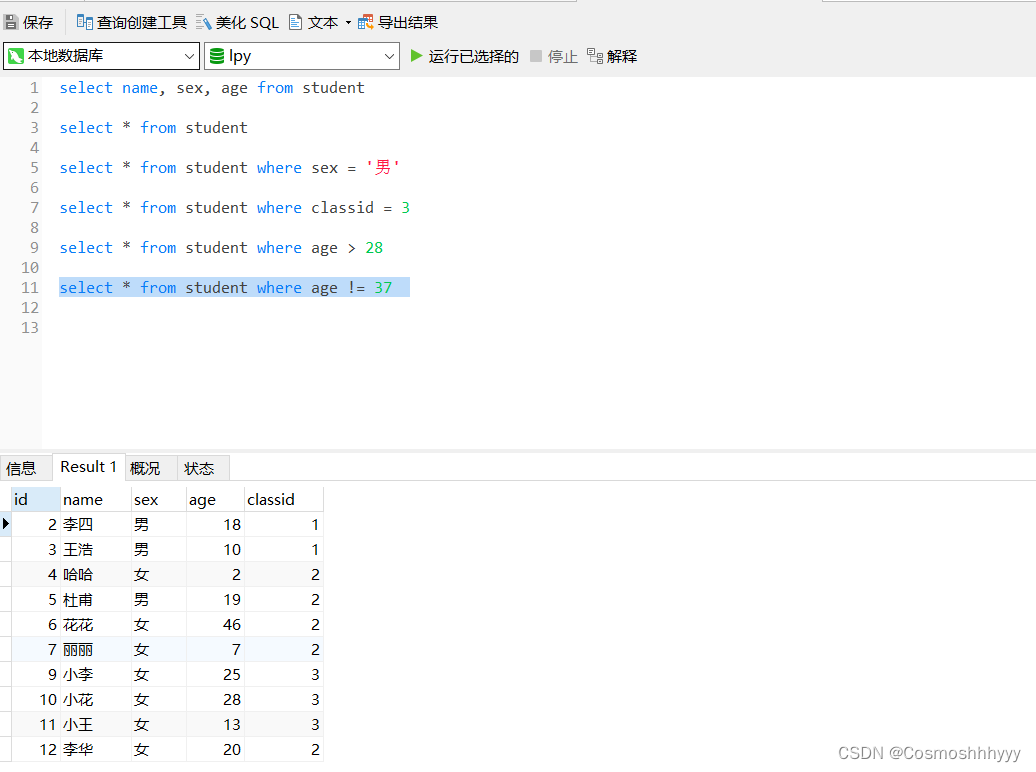
Task: Switch to the Result 1 tab
Action: click(x=89, y=467)
